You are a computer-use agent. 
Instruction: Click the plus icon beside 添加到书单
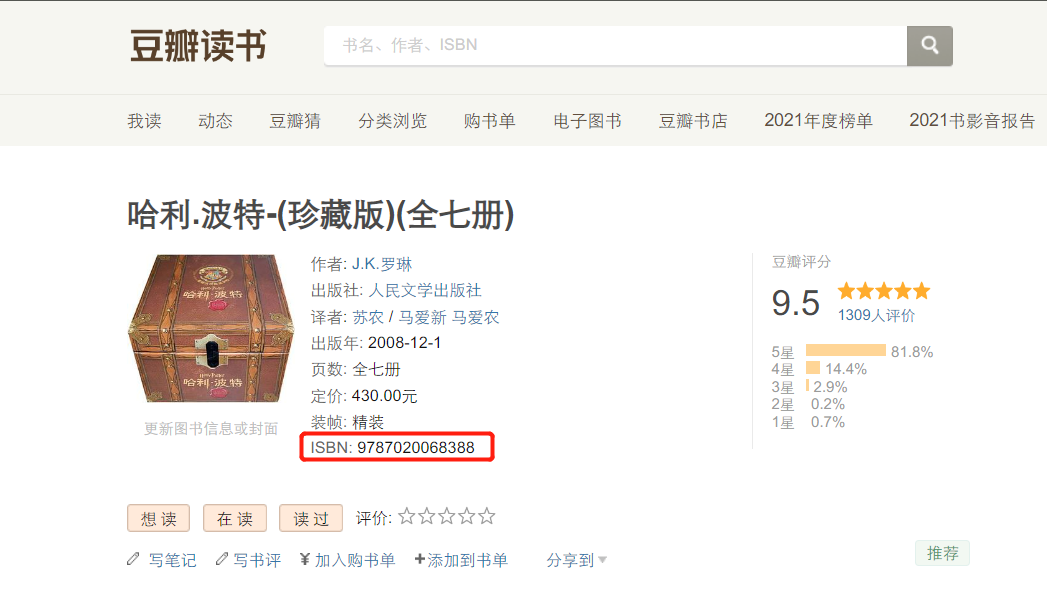[419, 559]
